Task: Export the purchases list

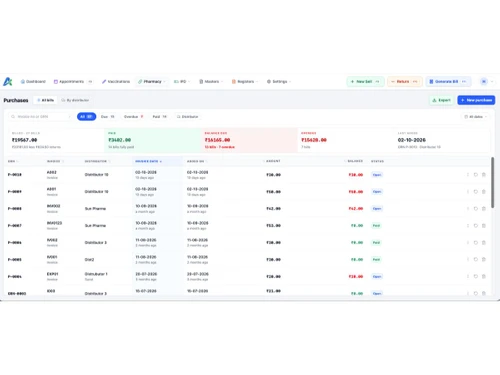Action: pos(441,100)
